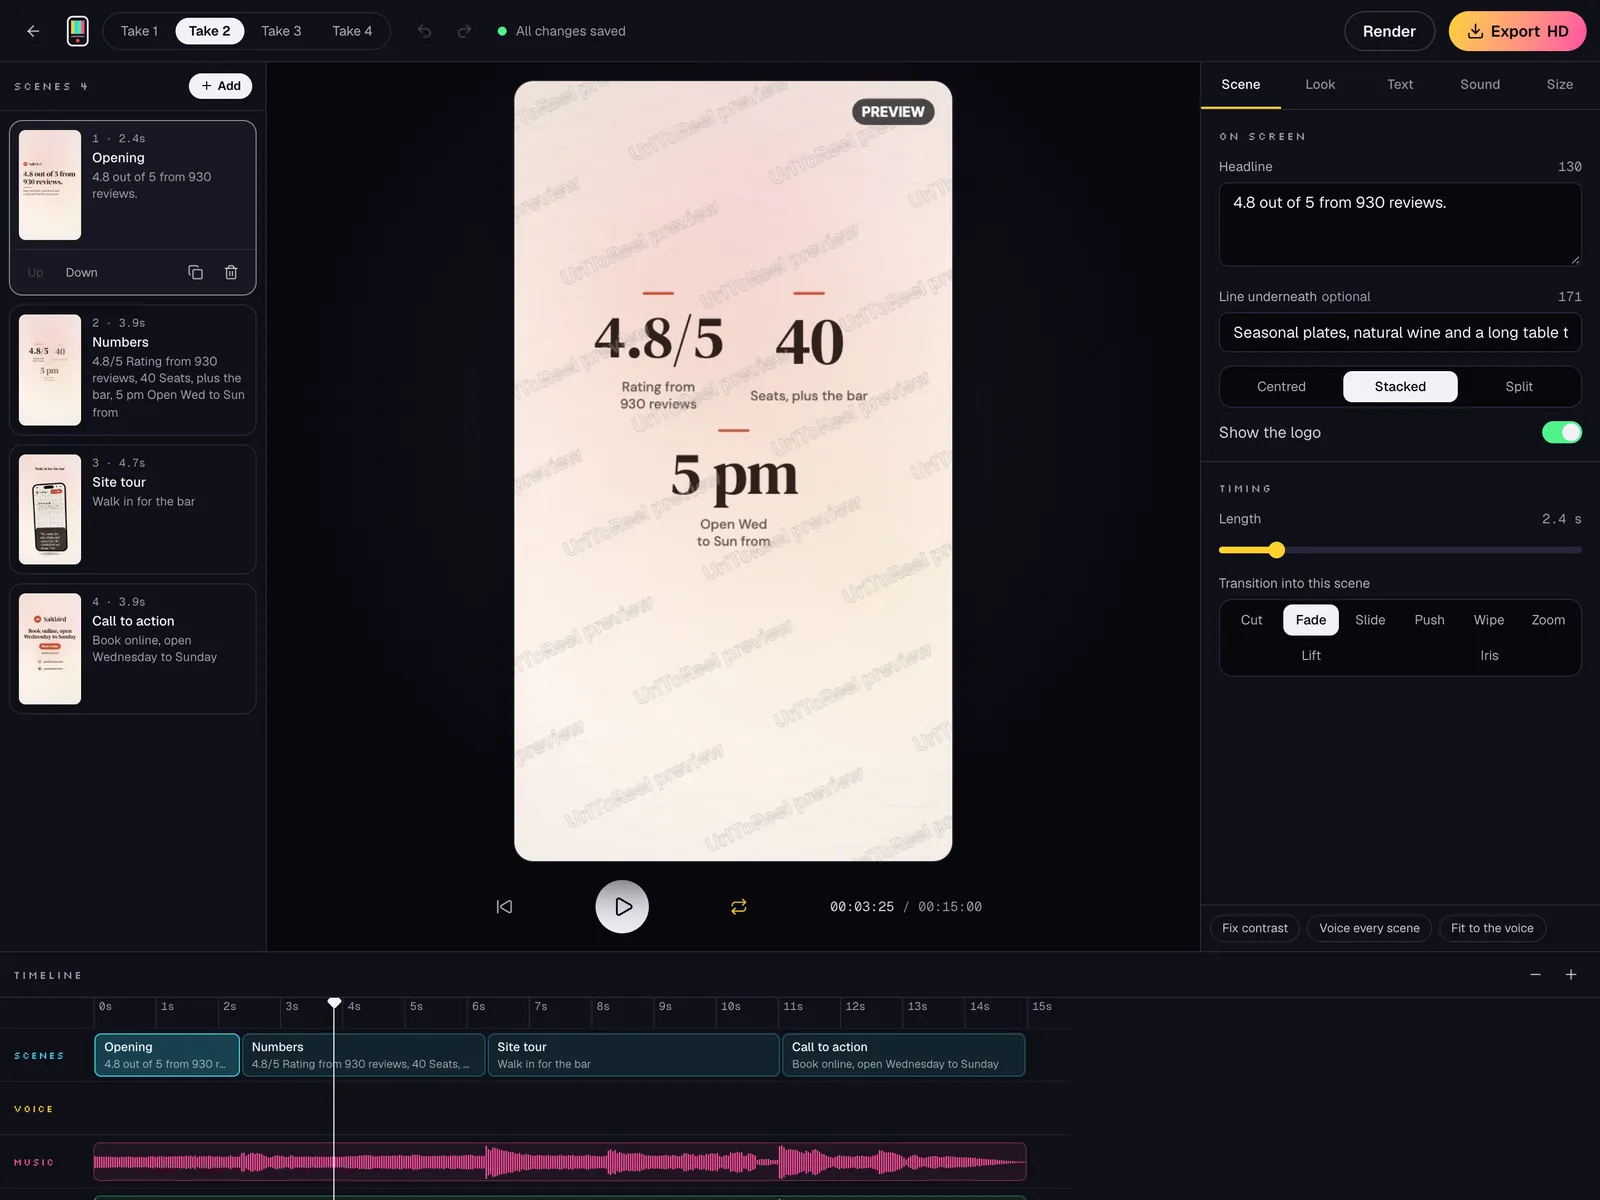Choose the Stacked layout option
The width and height of the screenshot is (1600, 1200).
(1400, 386)
